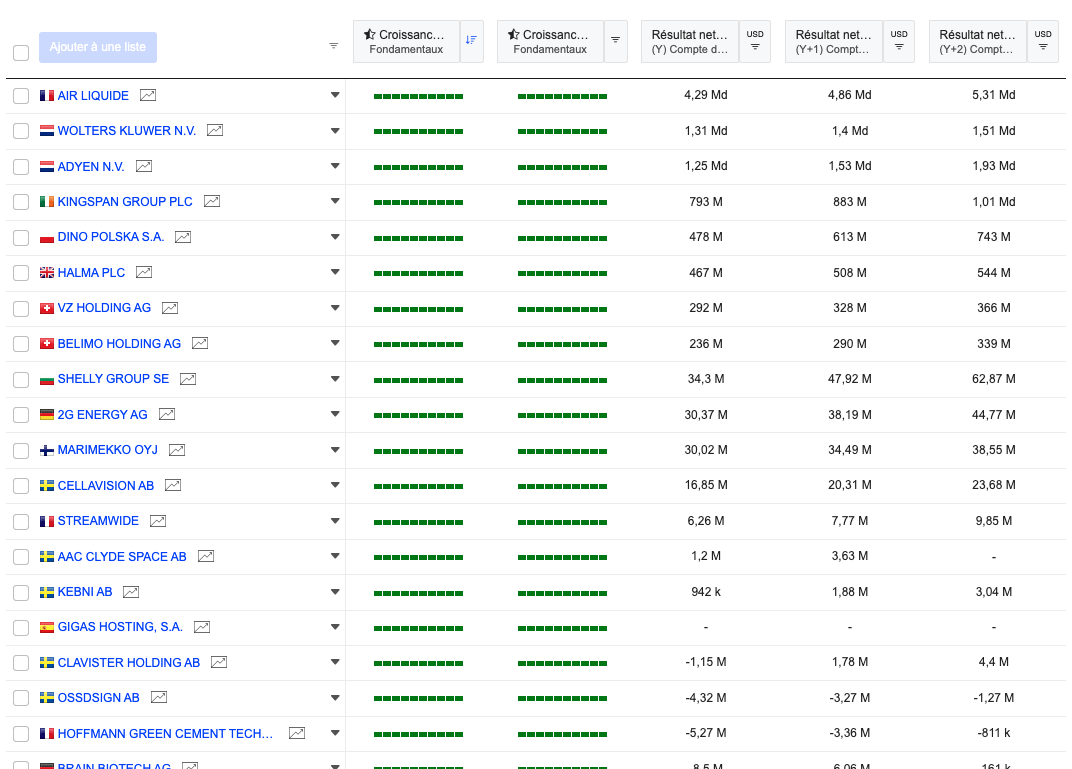Open chart icon next to 2G ENERGY AG
The image size is (1072, 769).
pos(167,414)
